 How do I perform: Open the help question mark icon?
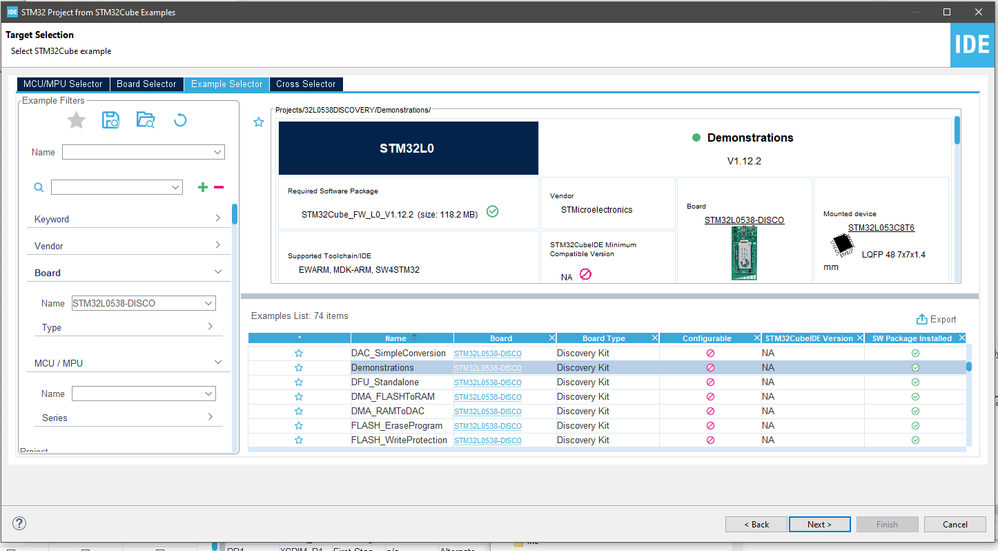(19, 524)
